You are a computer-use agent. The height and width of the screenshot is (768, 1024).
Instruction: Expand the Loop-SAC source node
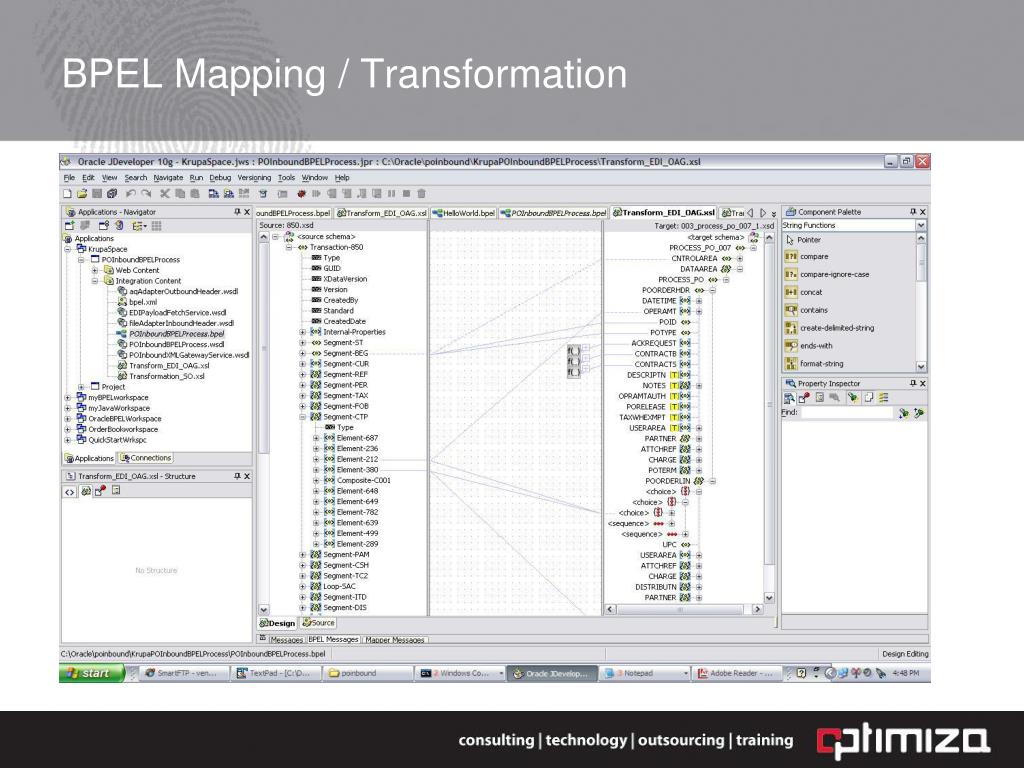coord(303,586)
